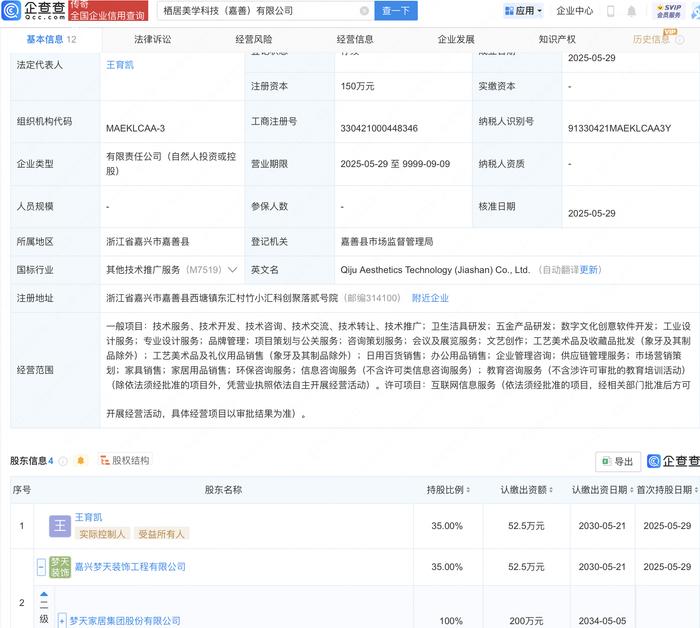The image size is (700, 628).
Task: Open 嘉兴梦天装饰工程有限公司 link
Action: coord(130,567)
